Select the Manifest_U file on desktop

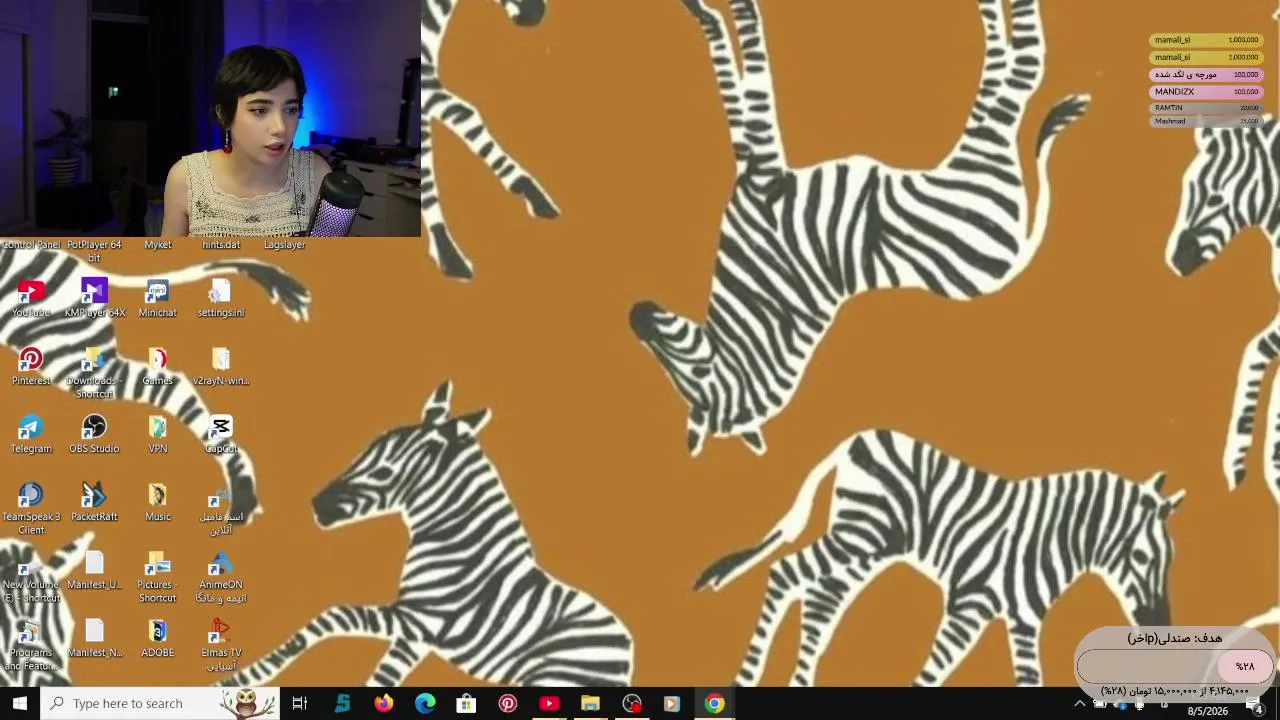pos(94,571)
